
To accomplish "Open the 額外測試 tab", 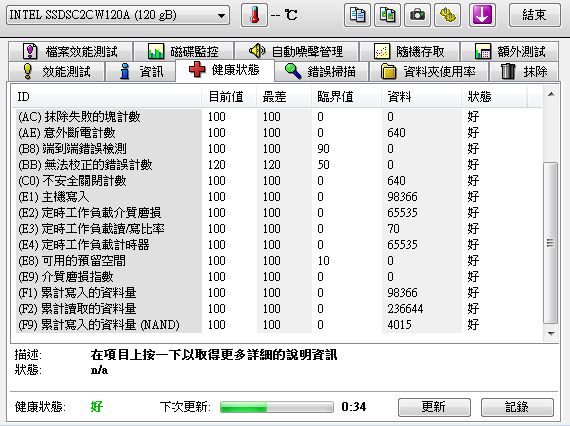I will pos(510,51).
